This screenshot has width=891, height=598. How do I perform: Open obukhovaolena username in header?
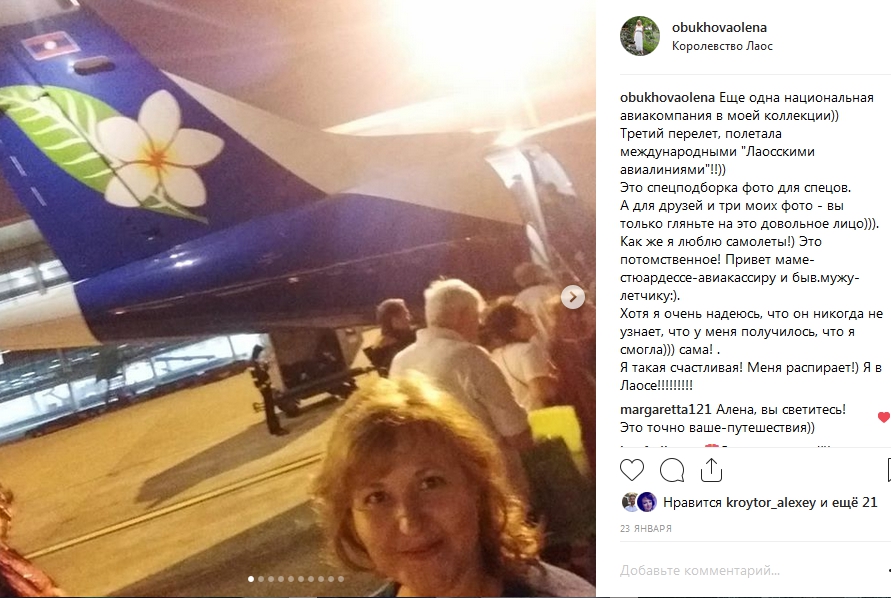coord(719,27)
